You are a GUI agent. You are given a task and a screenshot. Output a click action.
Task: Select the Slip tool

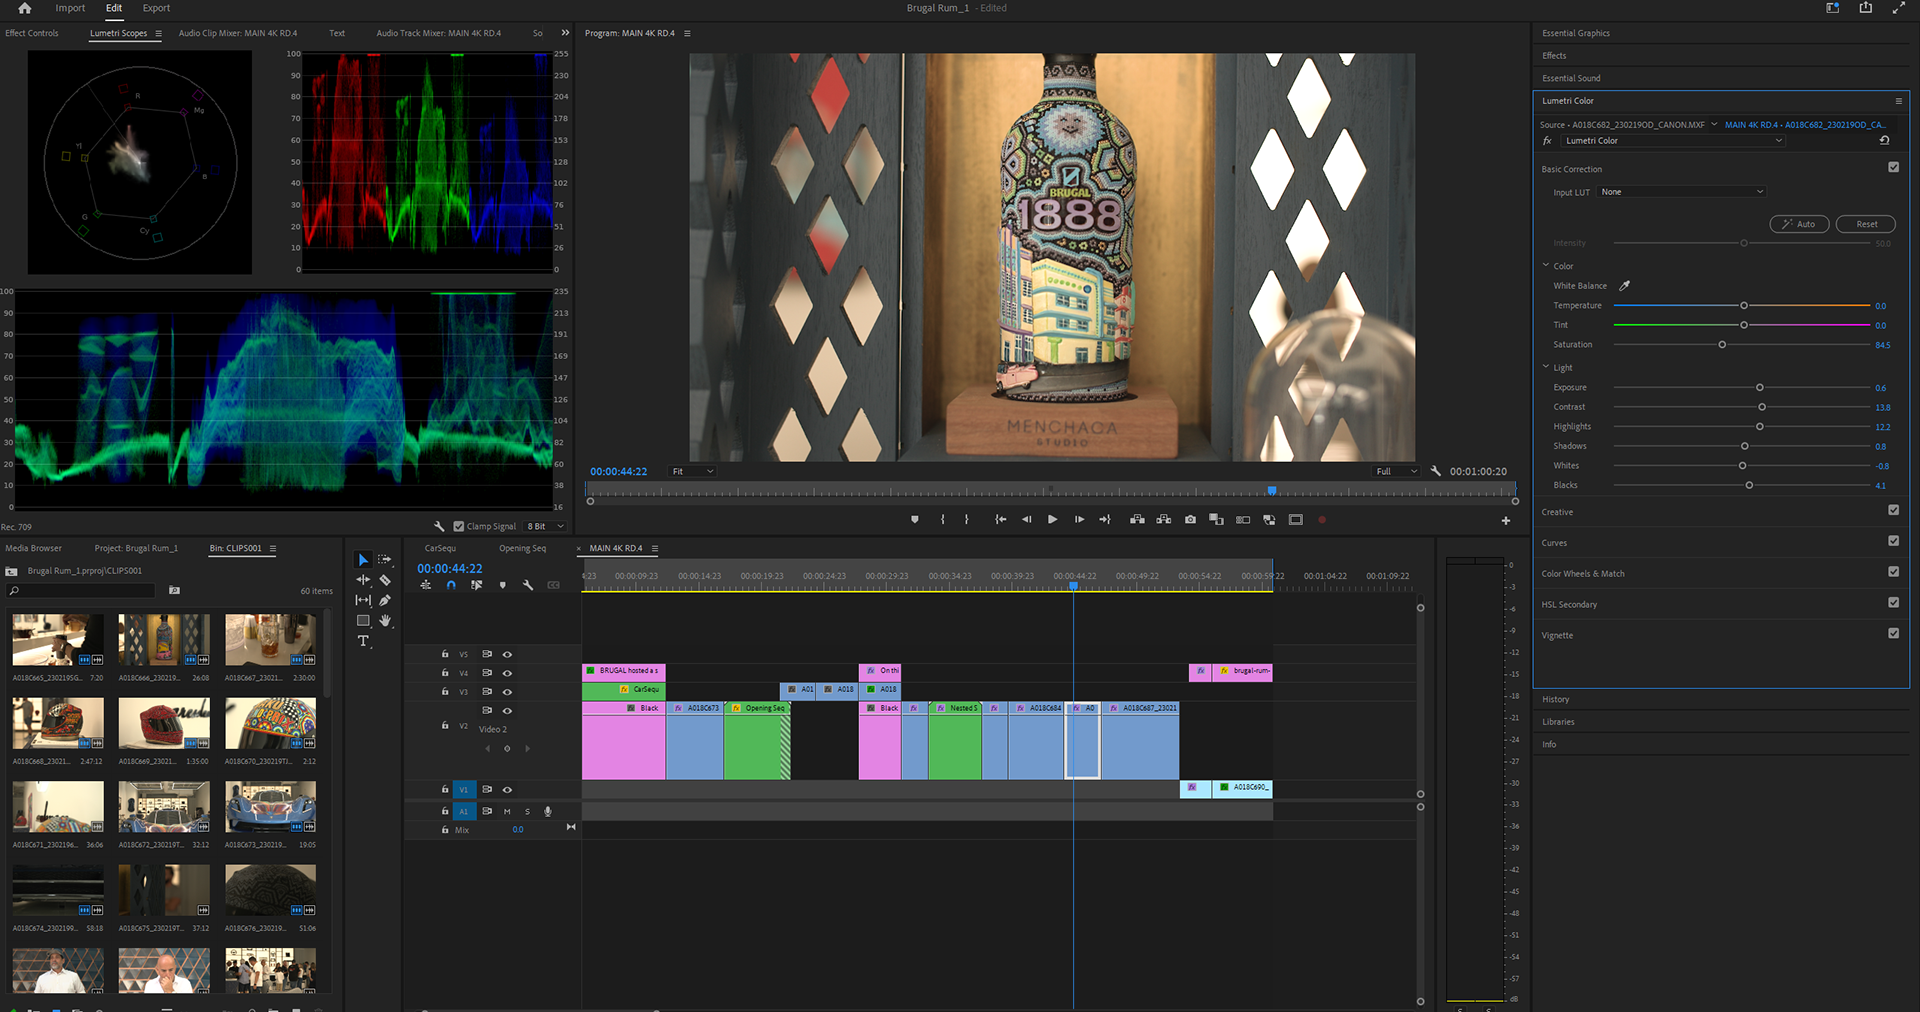point(363,600)
